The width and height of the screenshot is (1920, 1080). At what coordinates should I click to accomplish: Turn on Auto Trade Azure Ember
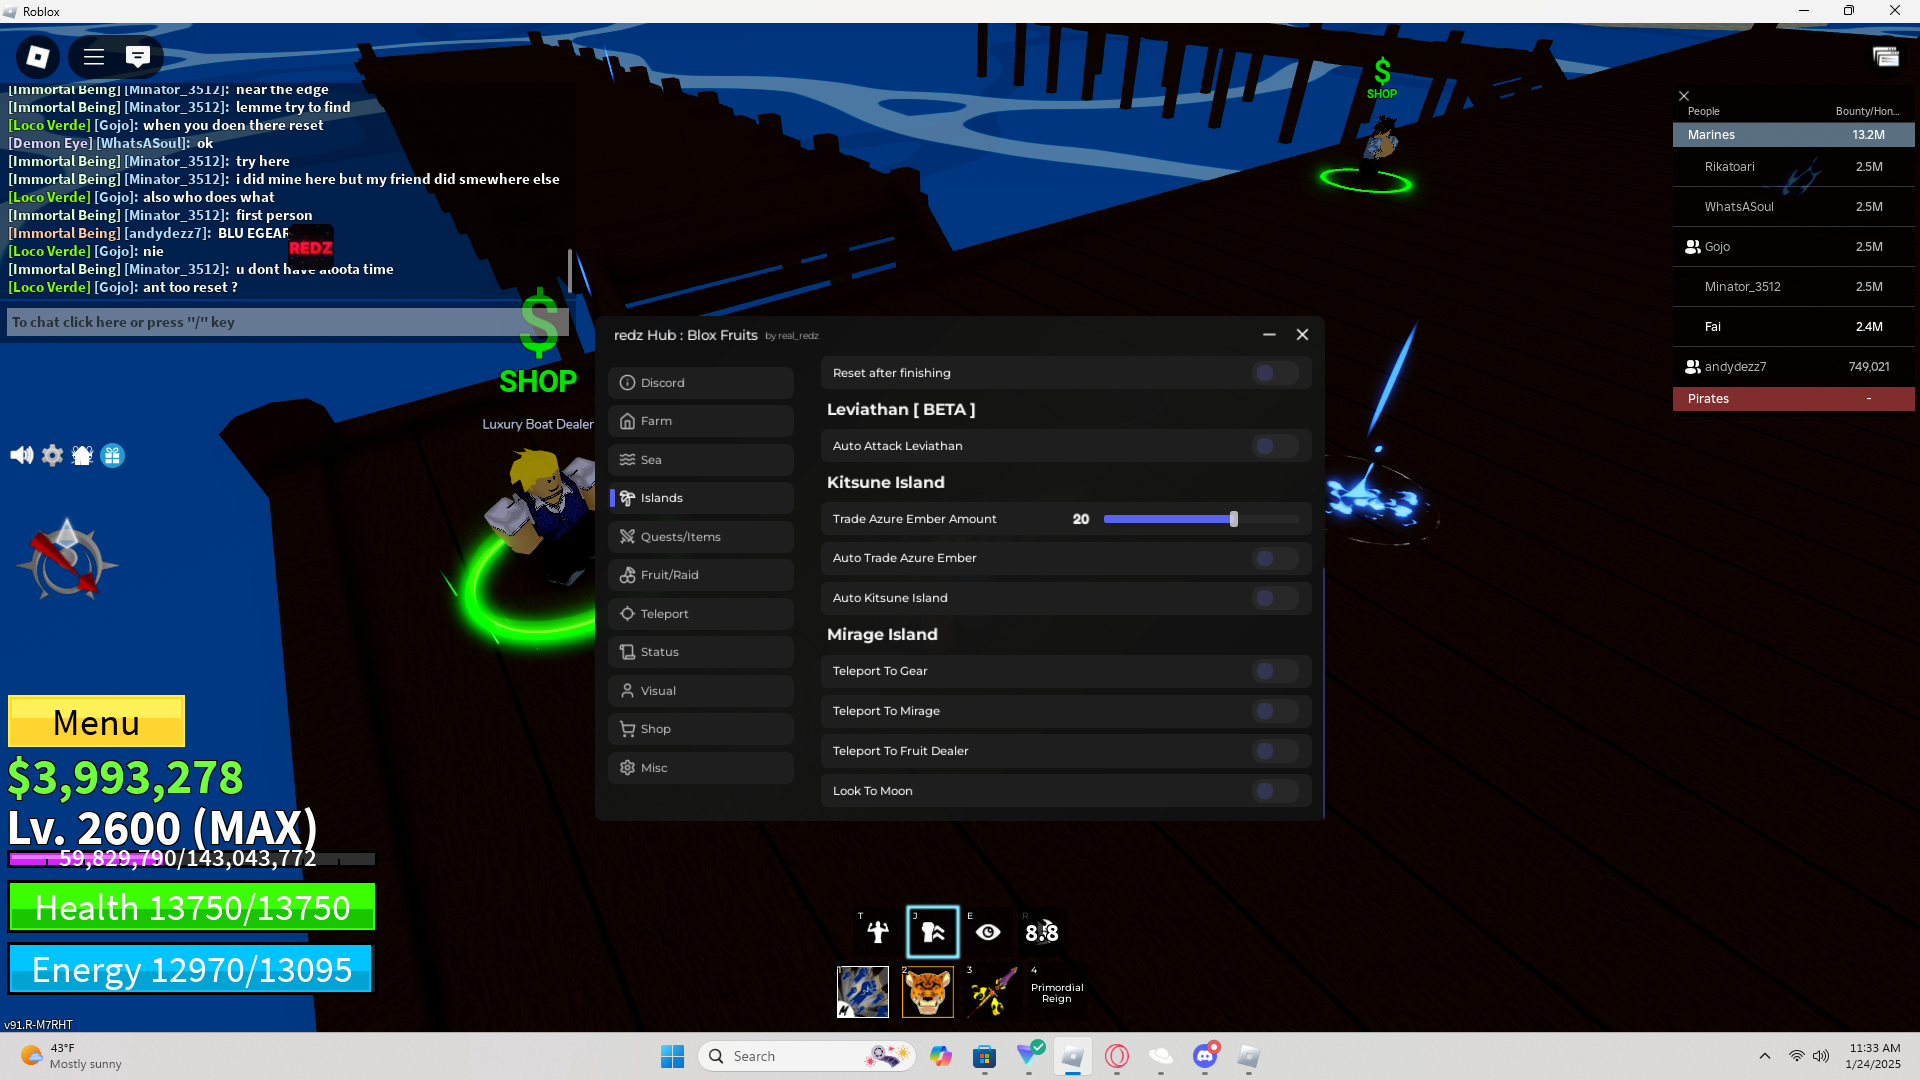[1274, 558]
